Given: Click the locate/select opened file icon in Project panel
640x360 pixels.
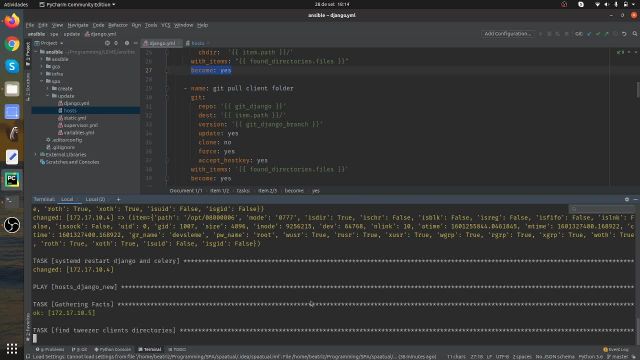Looking at the screenshot, I should pyautogui.click(x=107, y=43).
